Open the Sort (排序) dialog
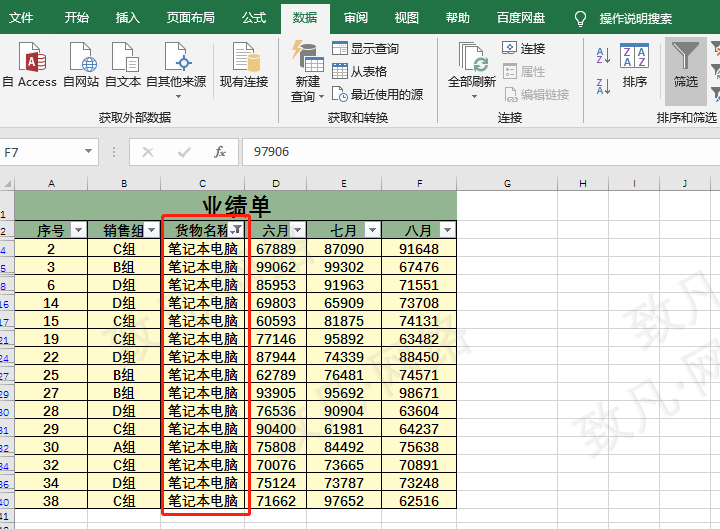The image size is (720, 529). (x=635, y=65)
